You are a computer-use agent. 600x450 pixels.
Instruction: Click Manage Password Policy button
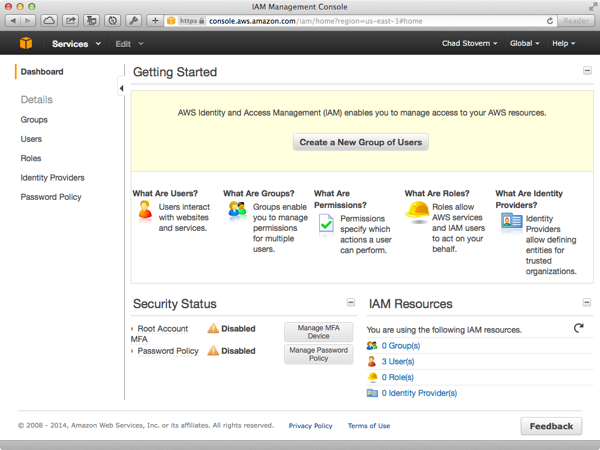click(x=318, y=354)
